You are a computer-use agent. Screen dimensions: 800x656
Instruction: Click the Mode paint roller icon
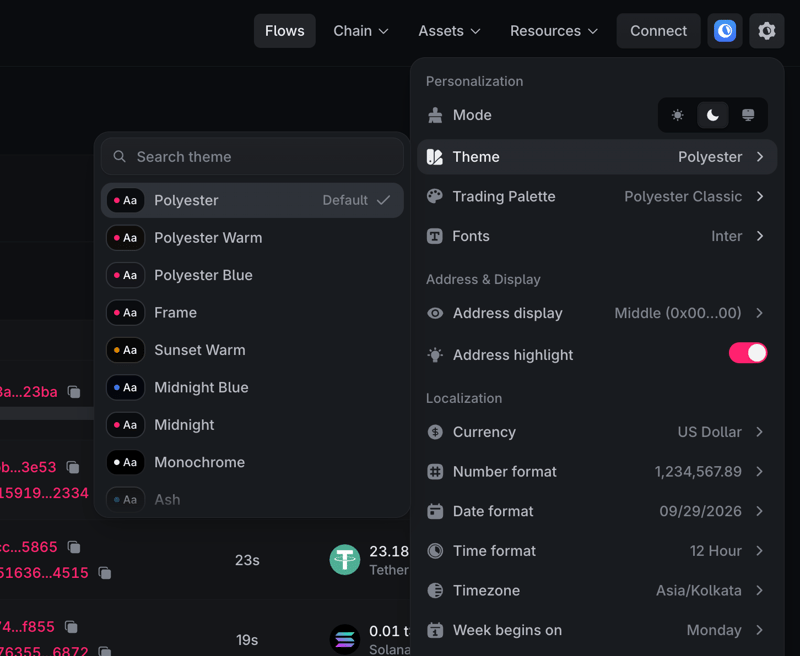pyautogui.click(x=435, y=115)
